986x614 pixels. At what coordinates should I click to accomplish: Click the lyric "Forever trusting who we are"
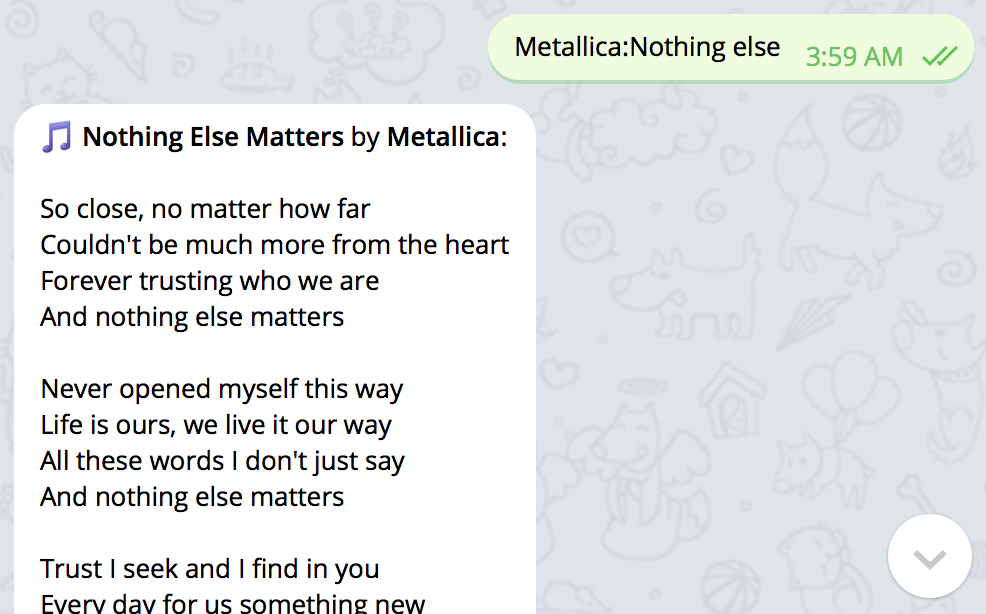[x=210, y=281]
